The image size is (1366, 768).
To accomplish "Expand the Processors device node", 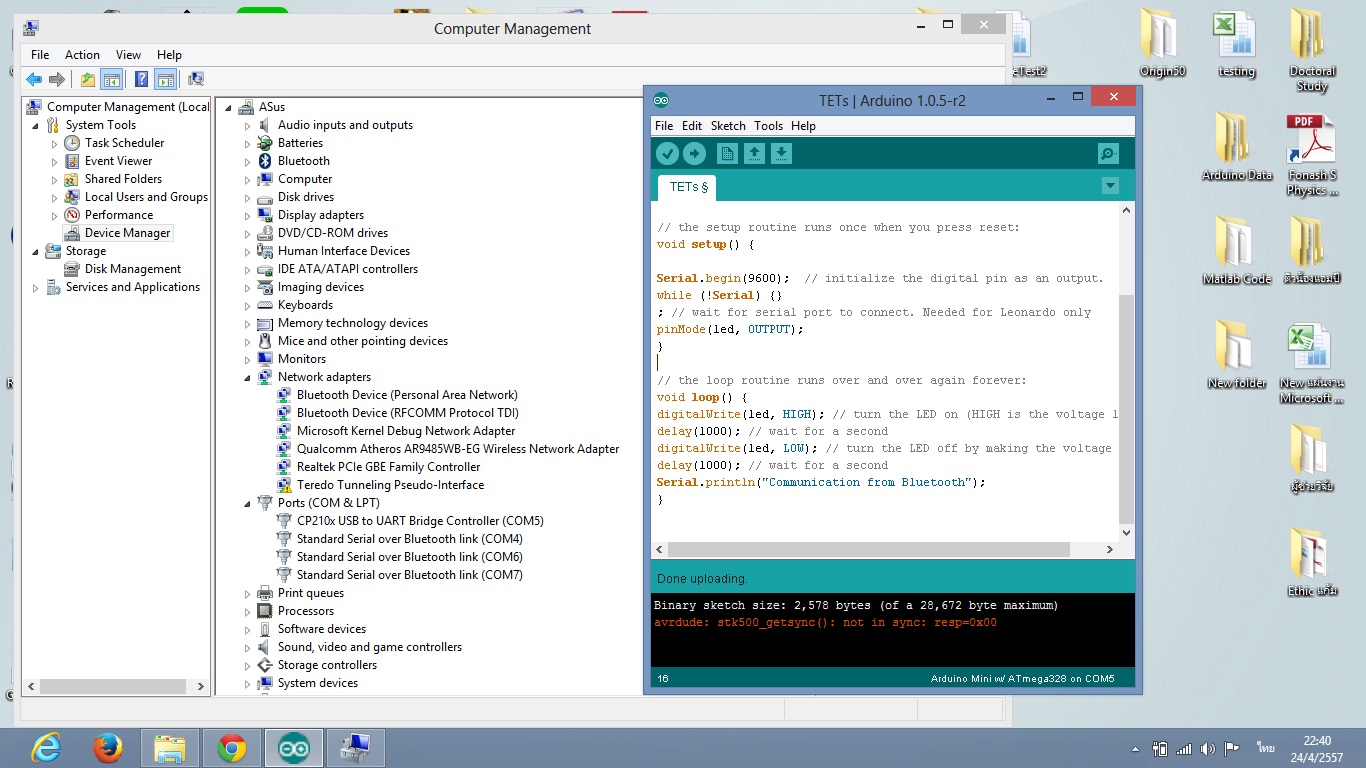I will [x=248, y=612].
